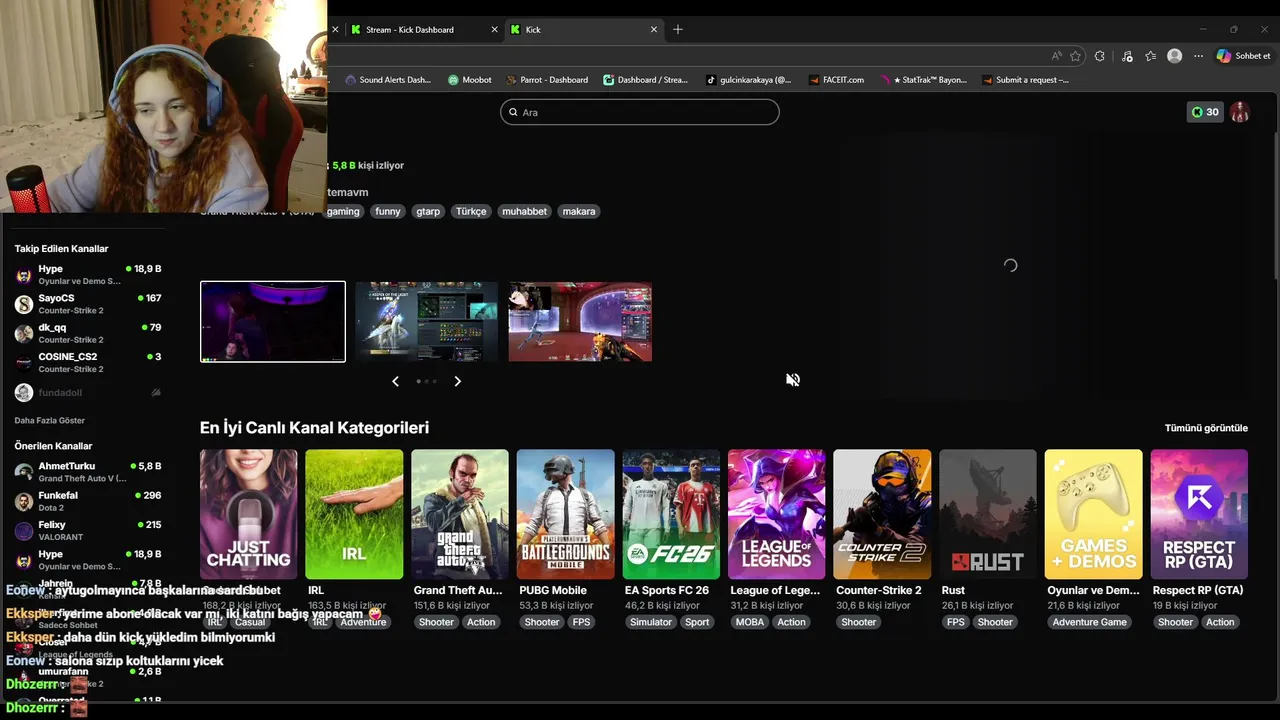The height and width of the screenshot is (720, 1280).
Task: Select the gtarp tag
Action: click(x=428, y=211)
